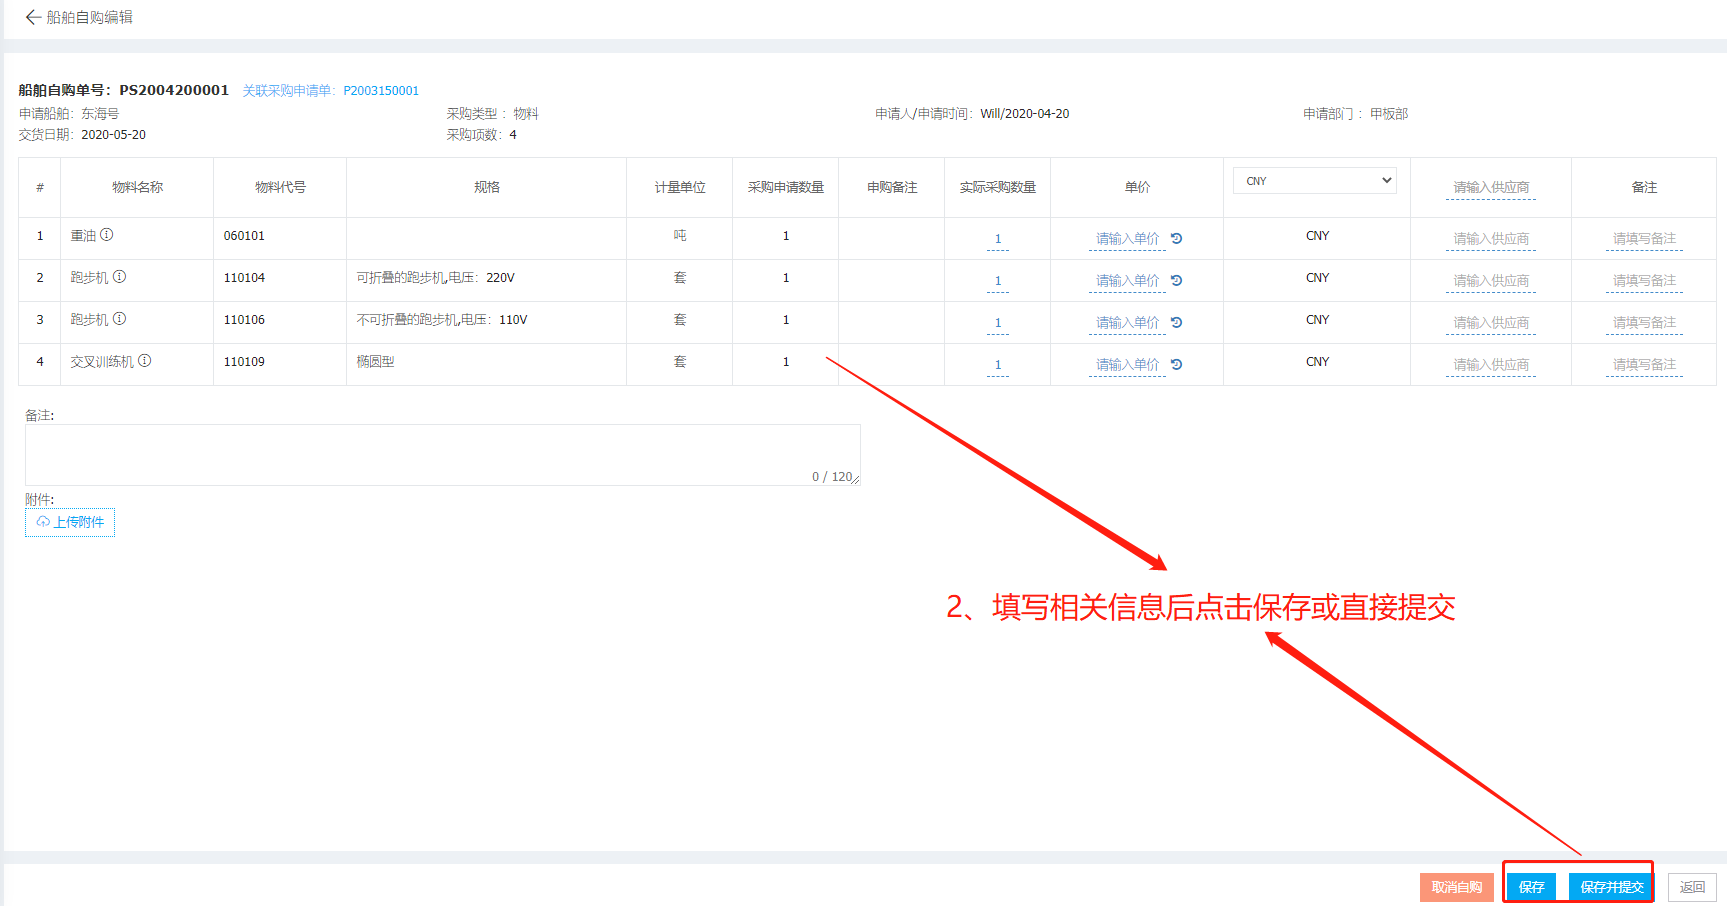1727x906 pixels.
Task: Click spec text 椭圆型
Action: (x=375, y=362)
